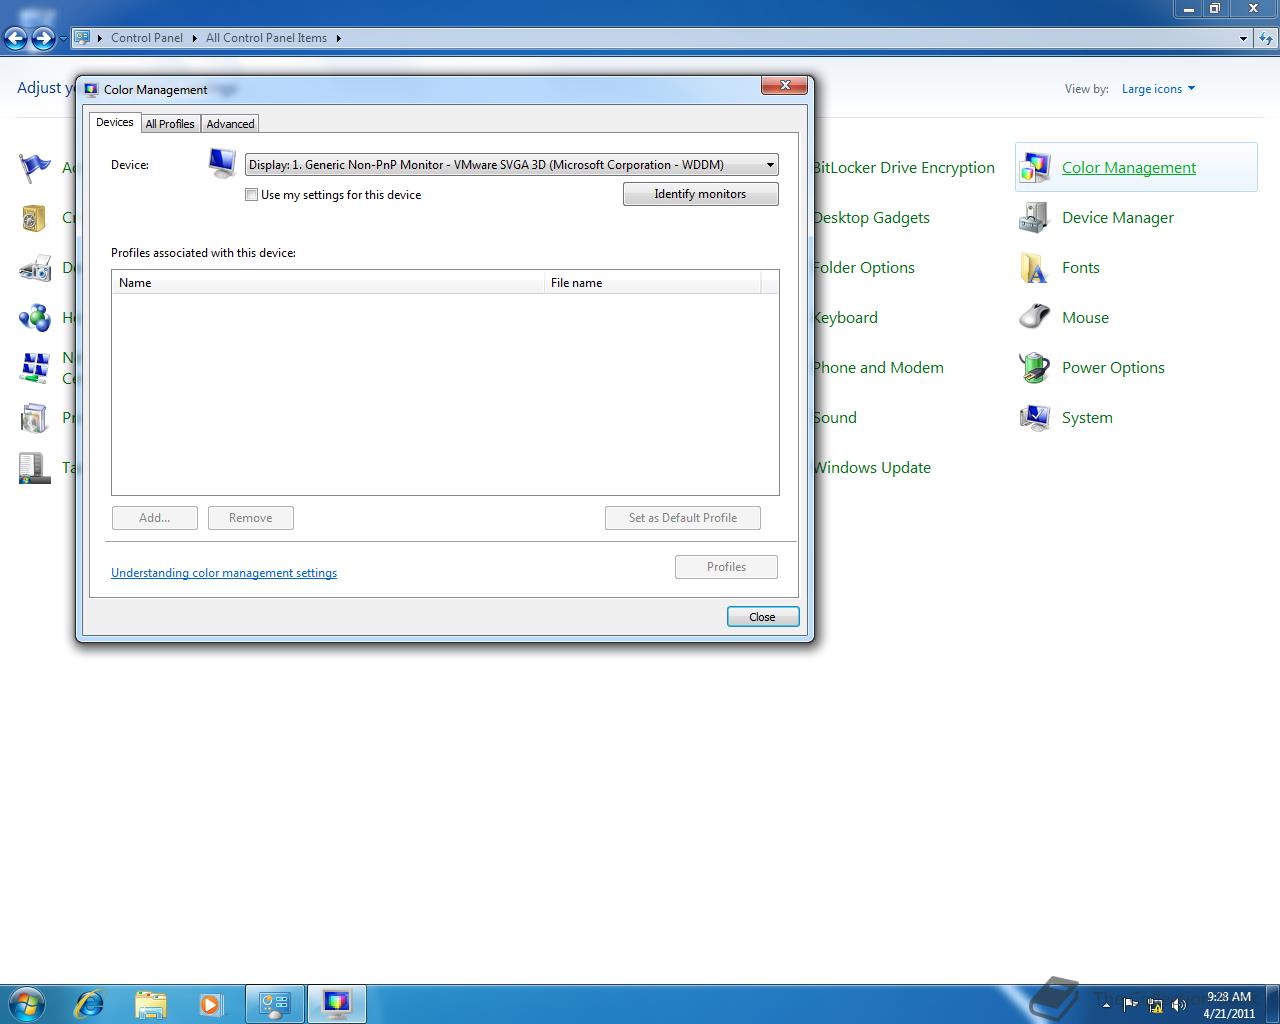Open Desktop Gadgets link
The image size is (1280, 1024).
[x=871, y=218]
